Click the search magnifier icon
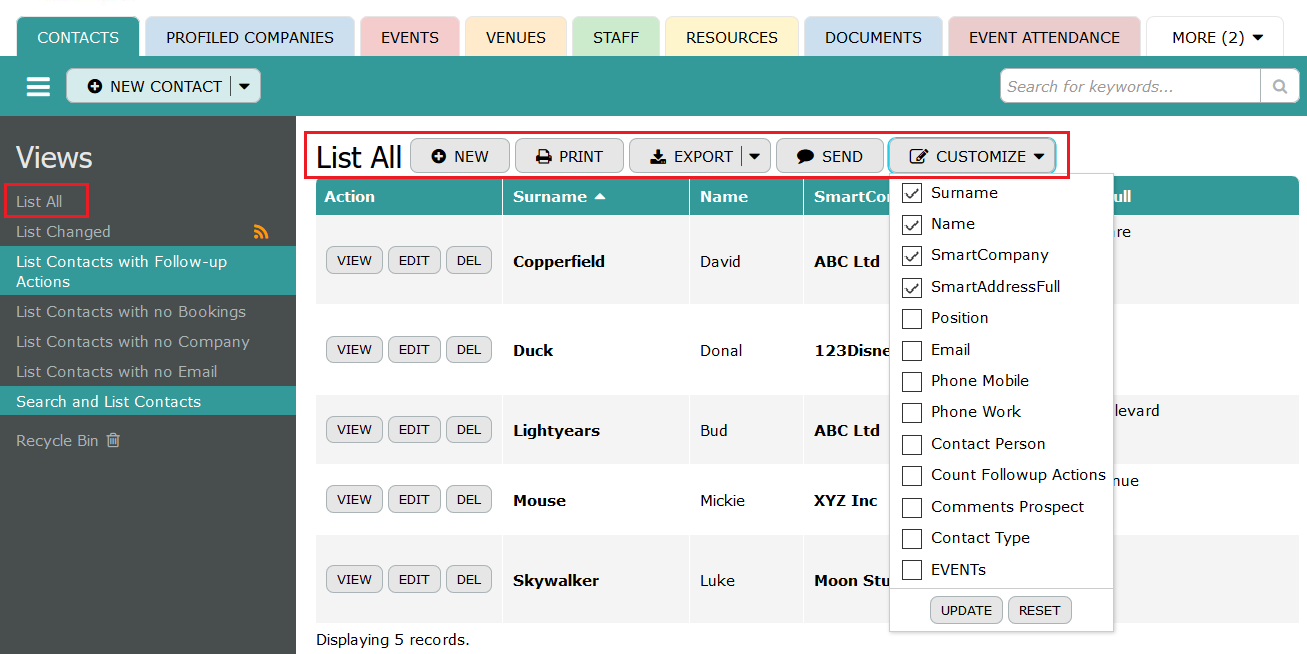 1279,87
